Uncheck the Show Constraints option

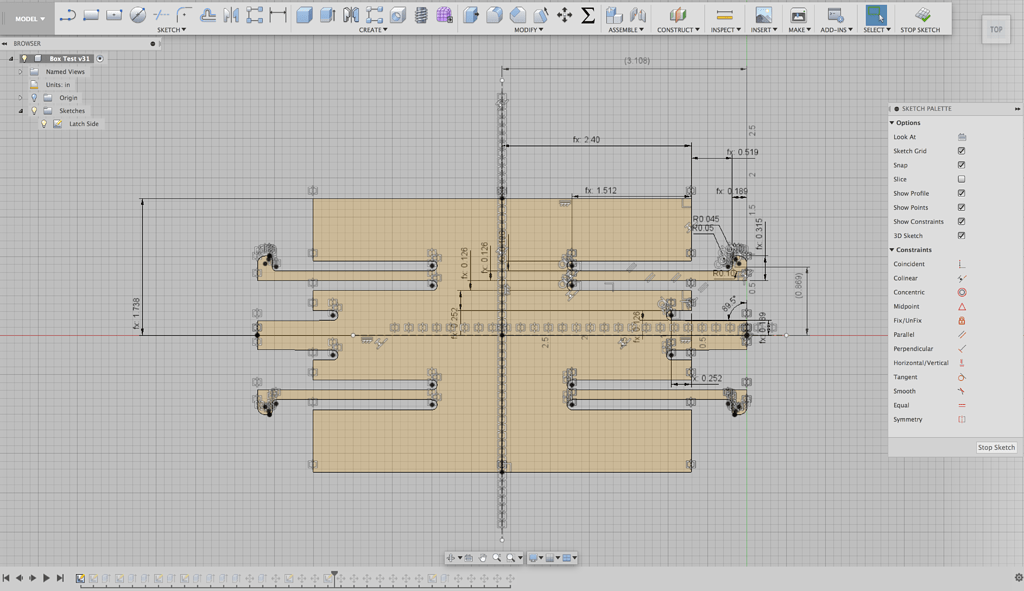tap(961, 221)
